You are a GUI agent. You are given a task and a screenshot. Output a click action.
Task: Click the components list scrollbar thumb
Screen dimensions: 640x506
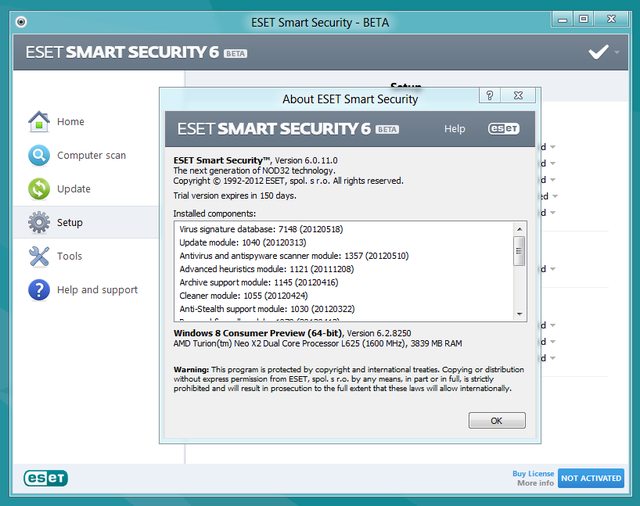tap(519, 251)
